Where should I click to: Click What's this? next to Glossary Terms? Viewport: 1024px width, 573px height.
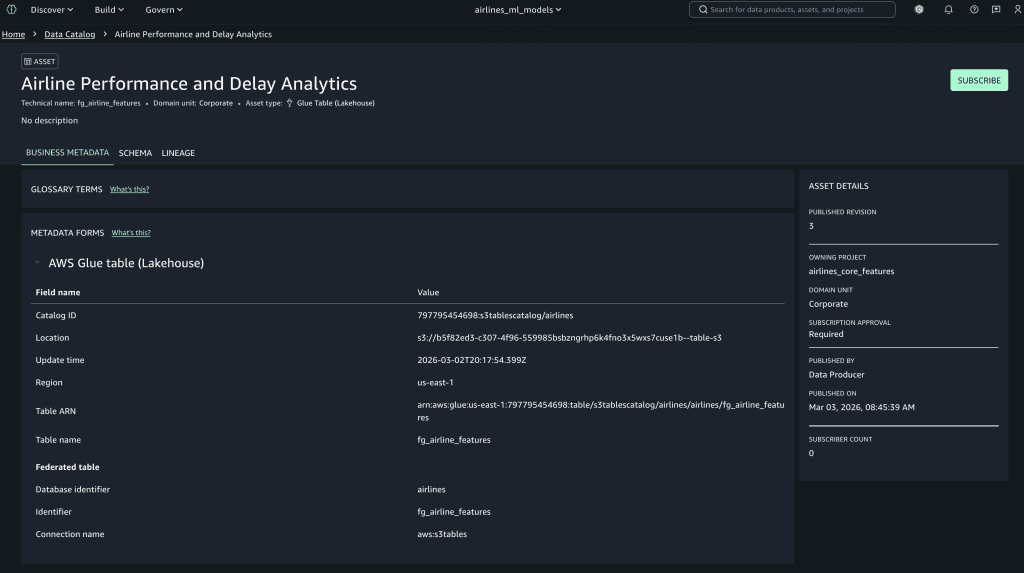coord(129,189)
